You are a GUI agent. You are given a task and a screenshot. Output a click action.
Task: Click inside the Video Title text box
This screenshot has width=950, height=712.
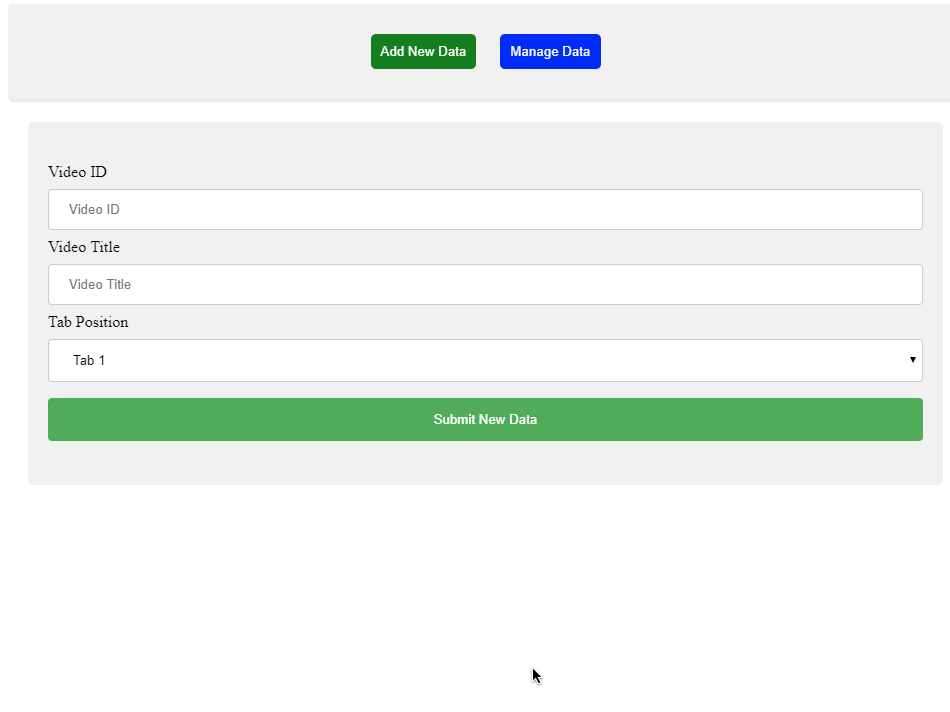click(x=485, y=285)
